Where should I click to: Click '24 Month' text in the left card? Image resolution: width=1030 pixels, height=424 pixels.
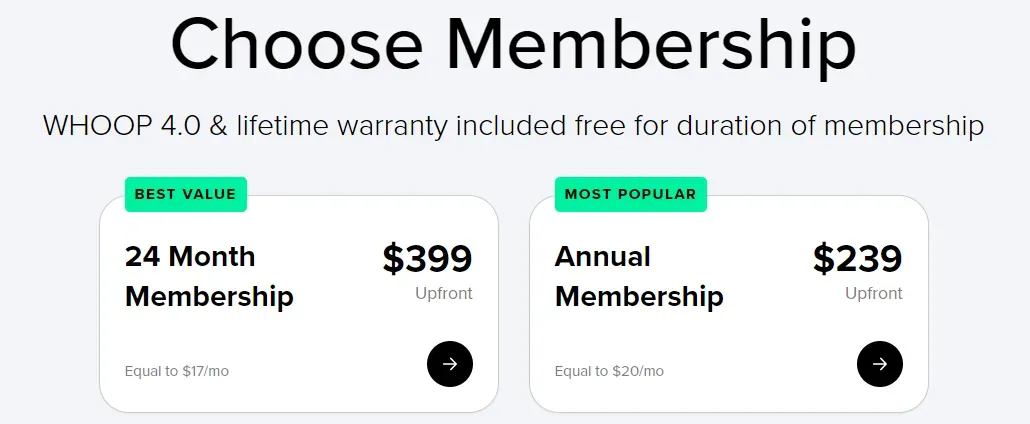(x=190, y=256)
